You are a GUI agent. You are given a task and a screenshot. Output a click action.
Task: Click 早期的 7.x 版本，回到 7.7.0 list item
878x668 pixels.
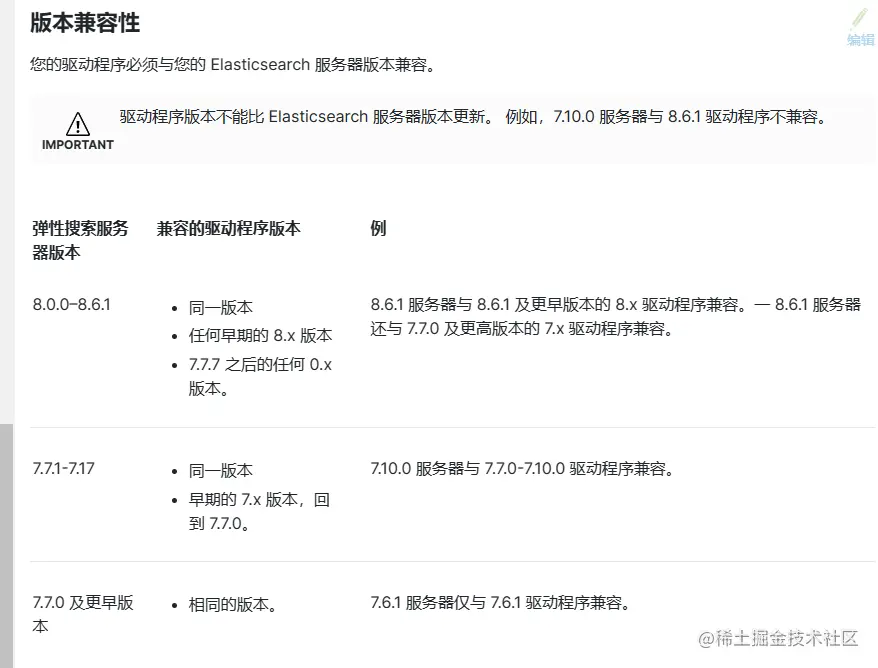point(259,511)
